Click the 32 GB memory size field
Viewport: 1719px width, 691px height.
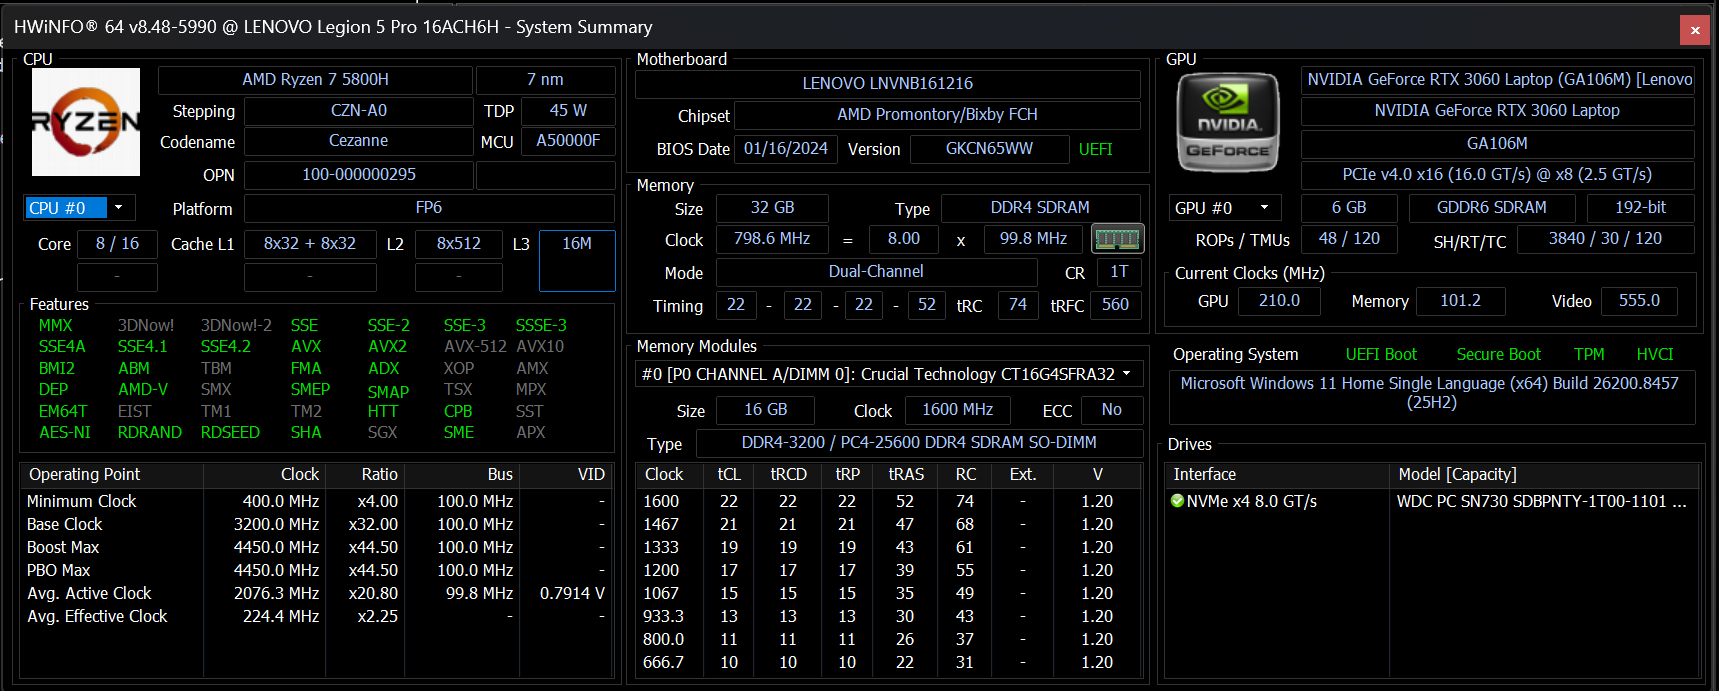(x=772, y=208)
